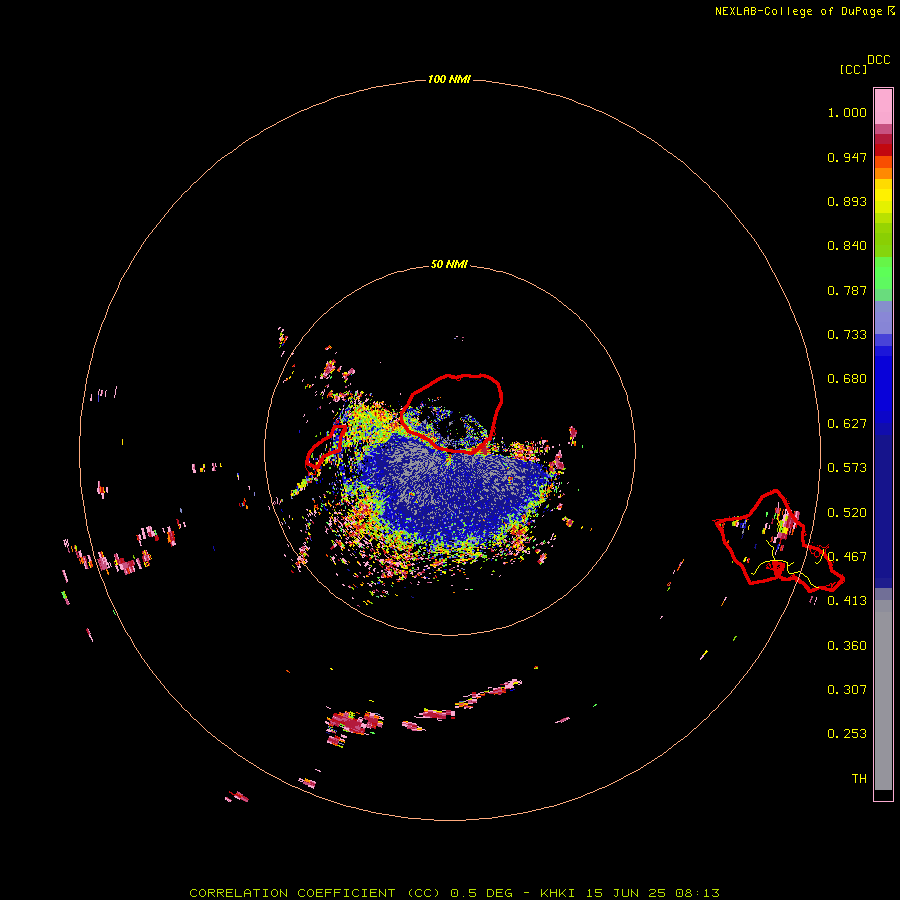Click the 1.000 value on the scale
This screenshot has height=900, width=900.
[x=847, y=112]
